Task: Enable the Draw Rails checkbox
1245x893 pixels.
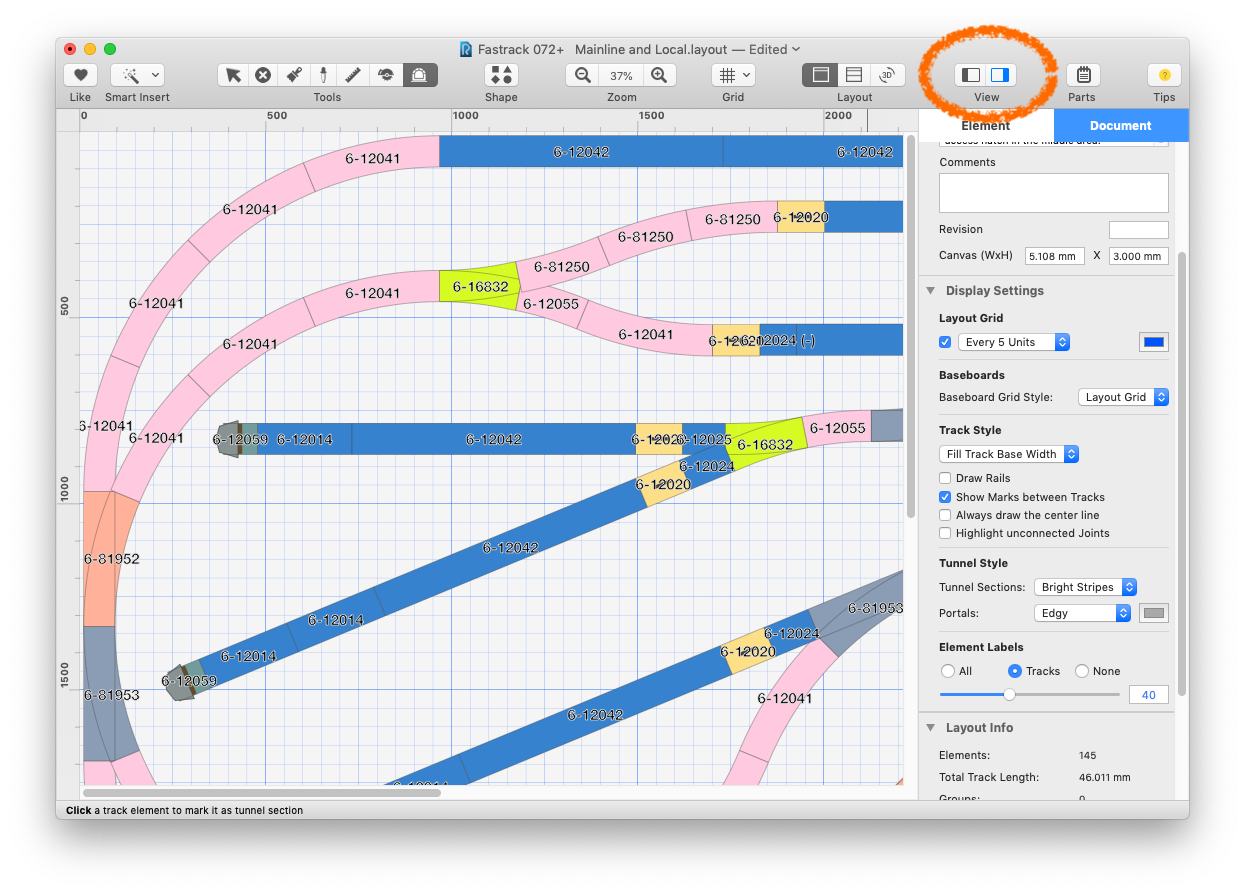Action: point(945,478)
